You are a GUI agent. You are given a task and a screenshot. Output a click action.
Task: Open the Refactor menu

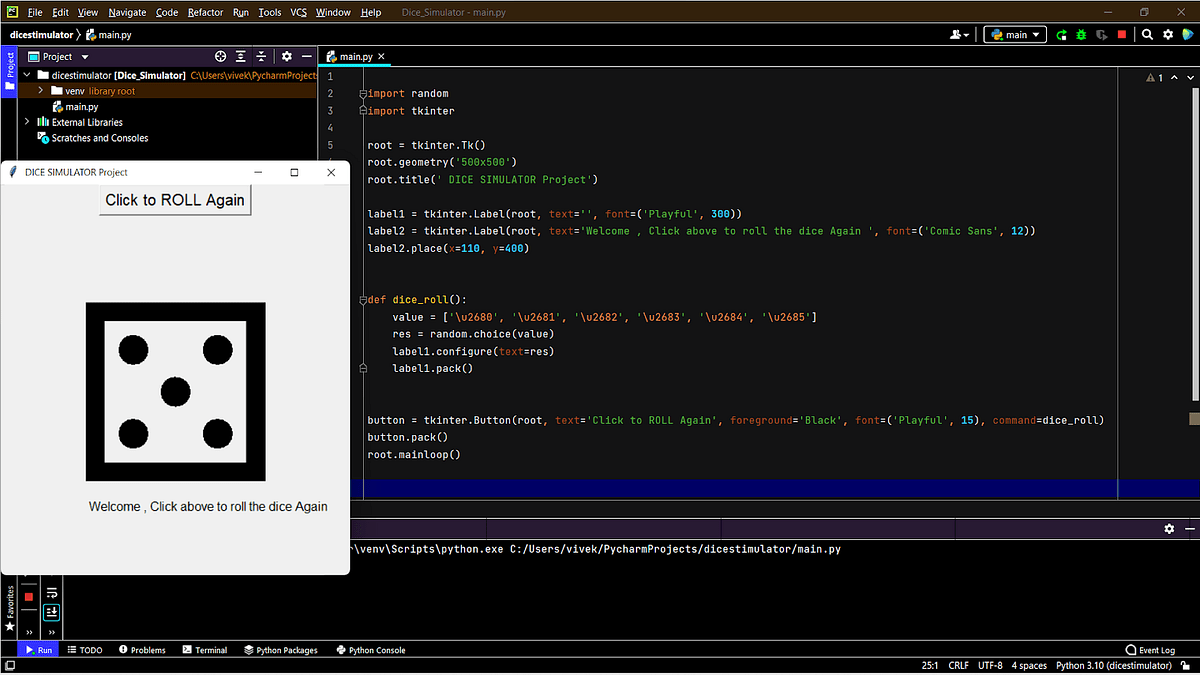pyautogui.click(x=205, y=12)
